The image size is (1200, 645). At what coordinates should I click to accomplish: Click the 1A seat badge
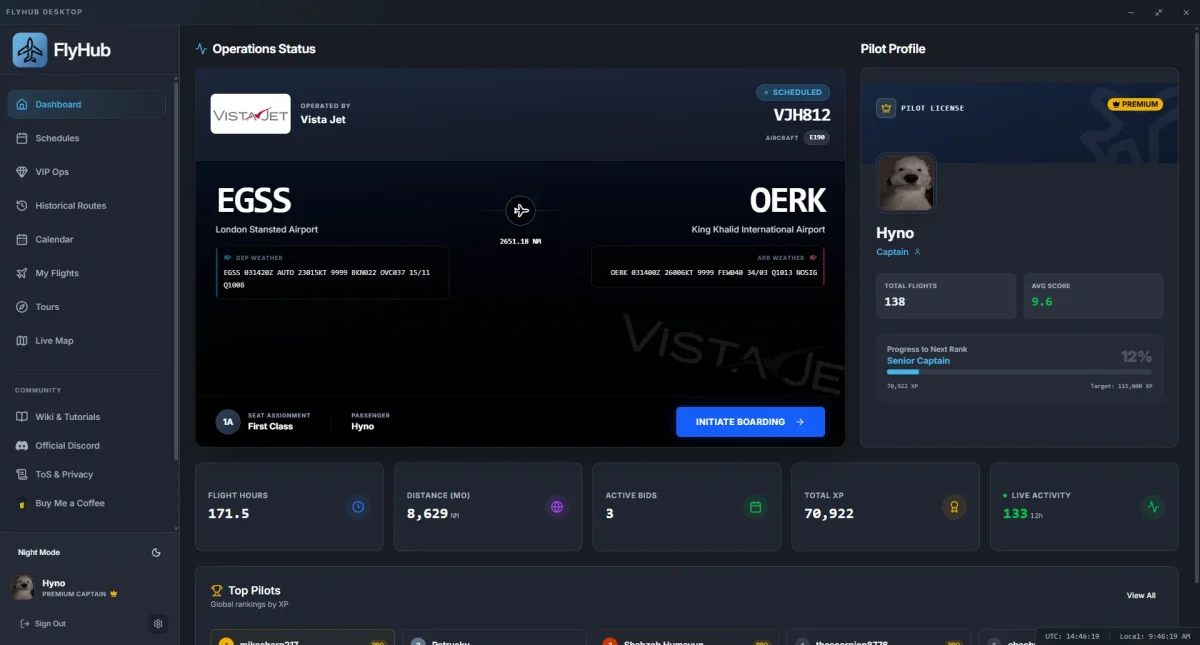click(x=228, y=422)
